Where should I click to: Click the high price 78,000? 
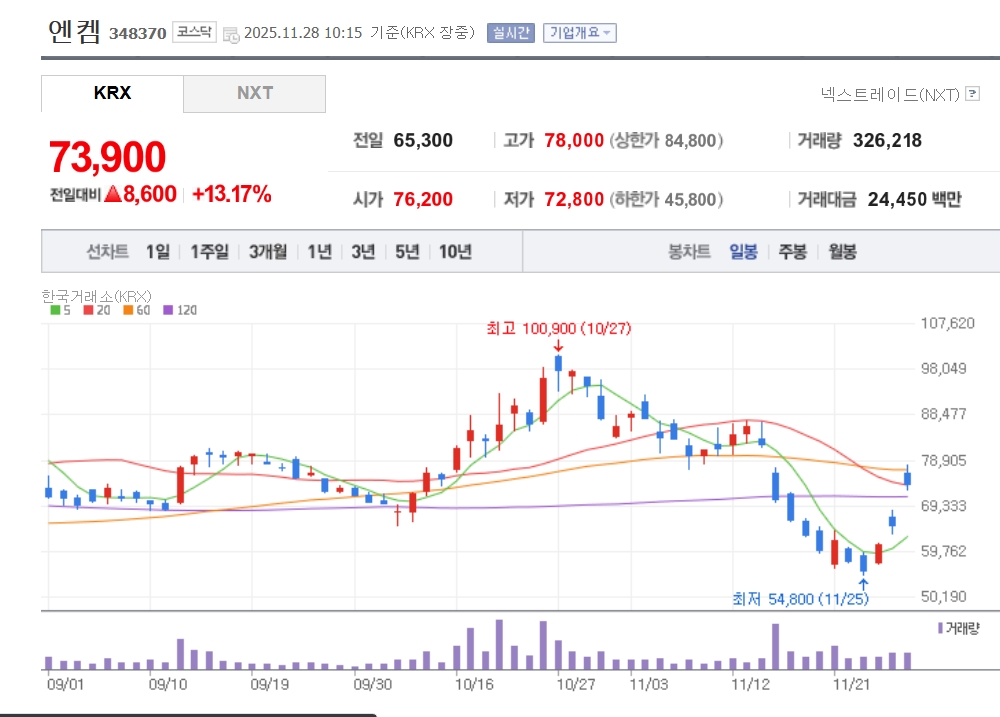click(574, 140)
